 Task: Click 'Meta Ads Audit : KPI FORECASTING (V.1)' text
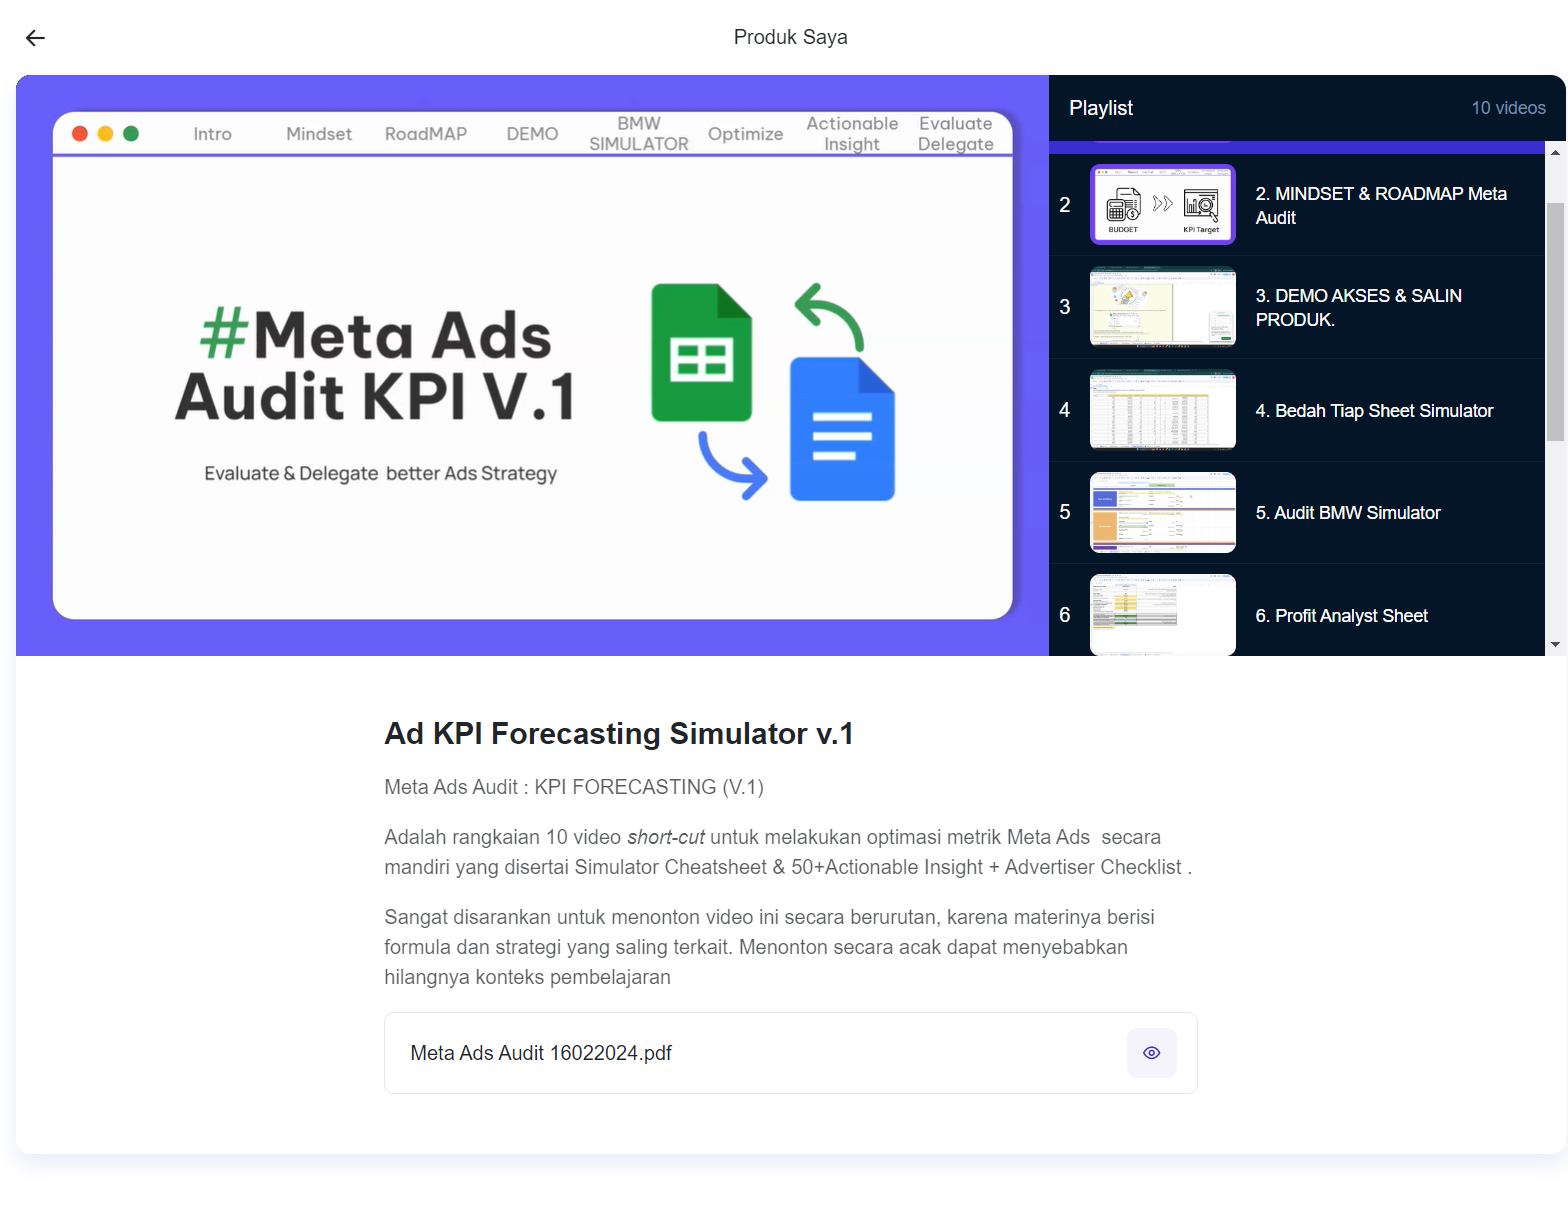[574, 787]
